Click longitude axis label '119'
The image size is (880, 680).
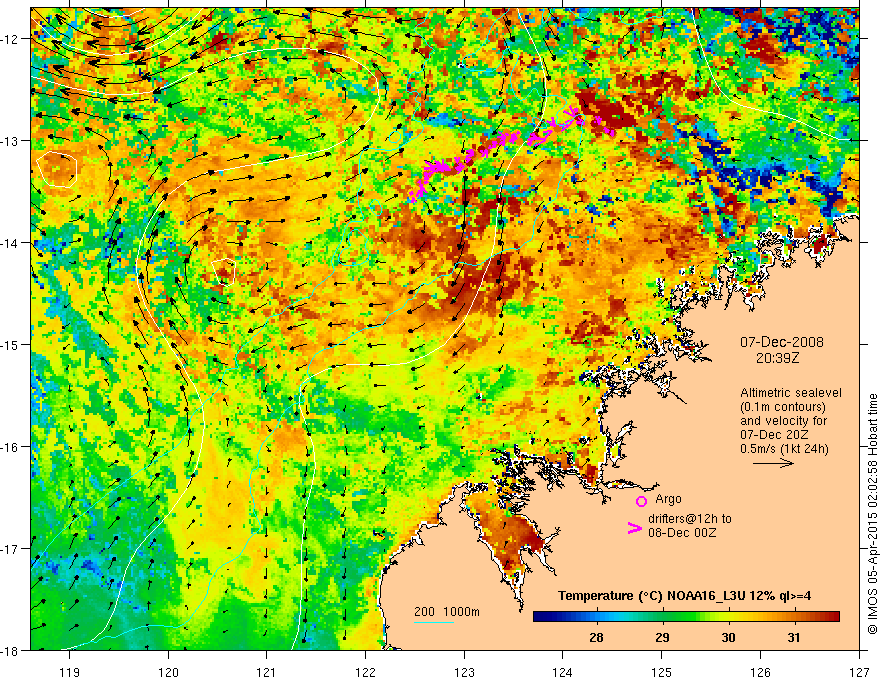tap(70, 672)
